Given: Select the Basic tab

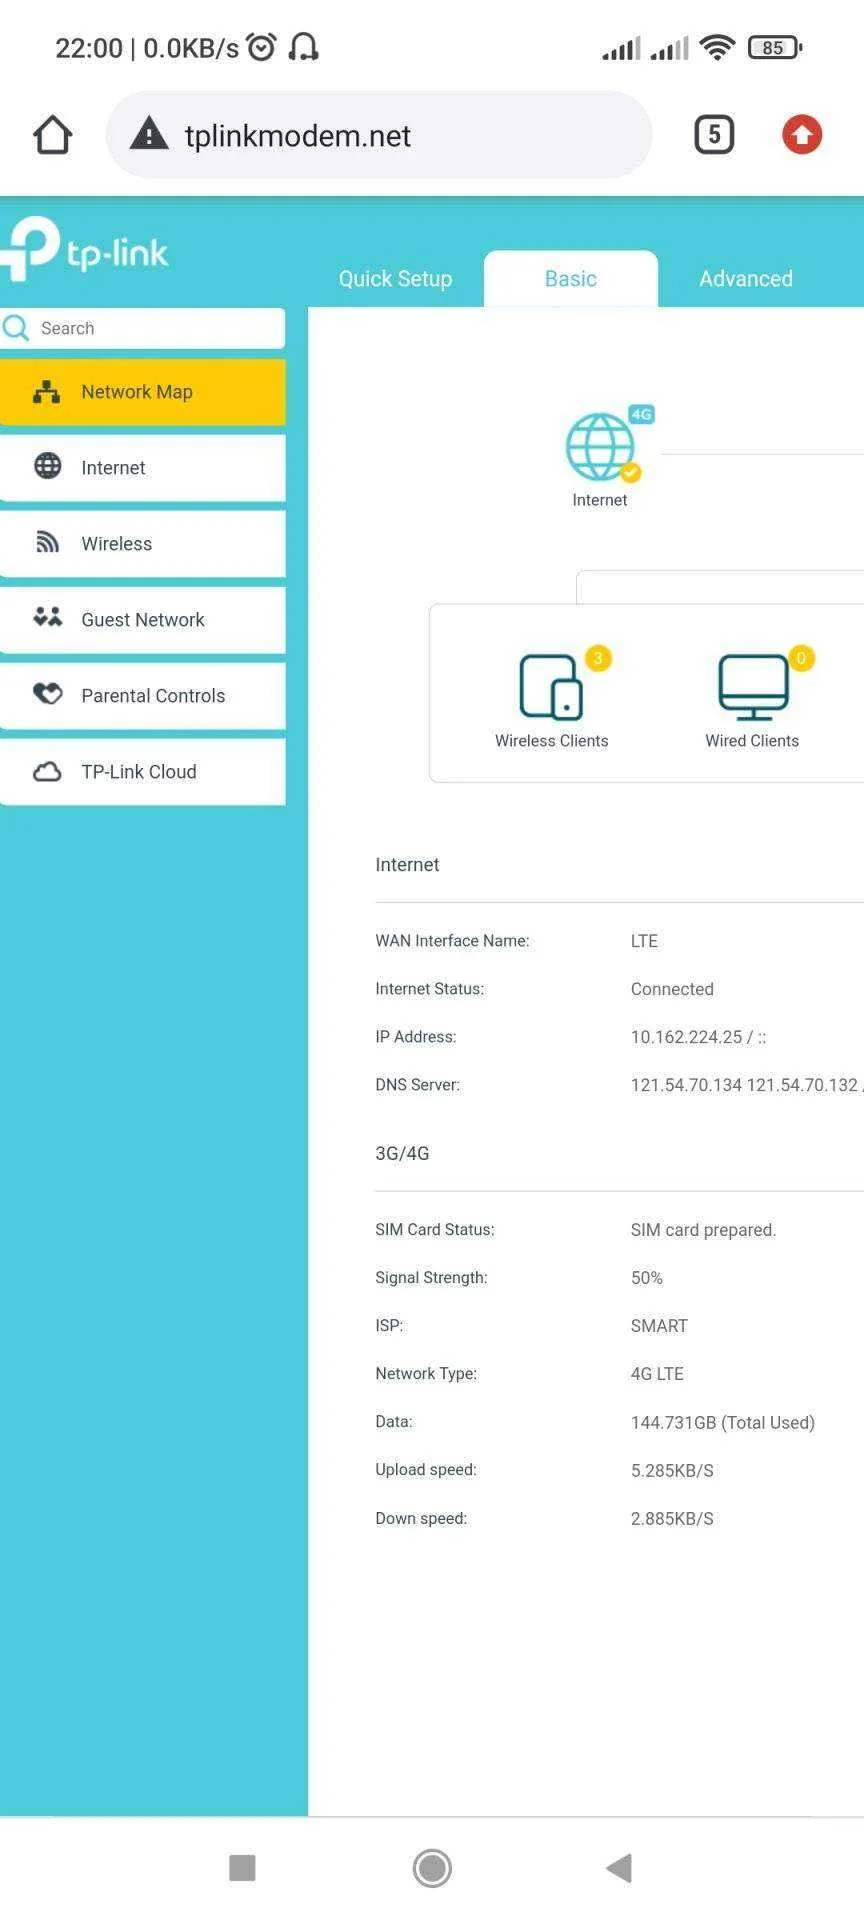Looking at the screenshot, I should (571, 279).
